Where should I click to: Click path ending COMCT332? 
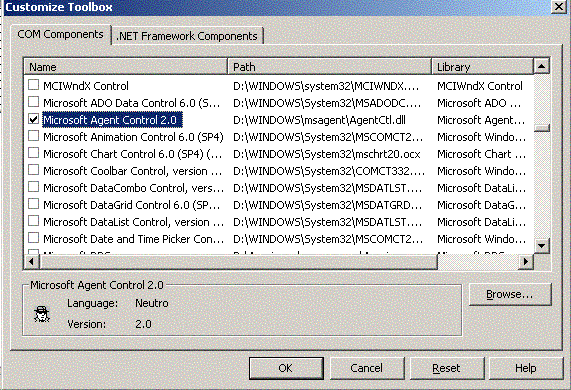tap(328, 171)
